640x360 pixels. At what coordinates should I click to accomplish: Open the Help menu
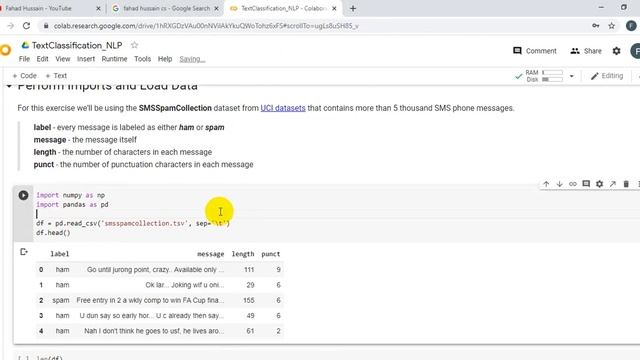(165, 59)
